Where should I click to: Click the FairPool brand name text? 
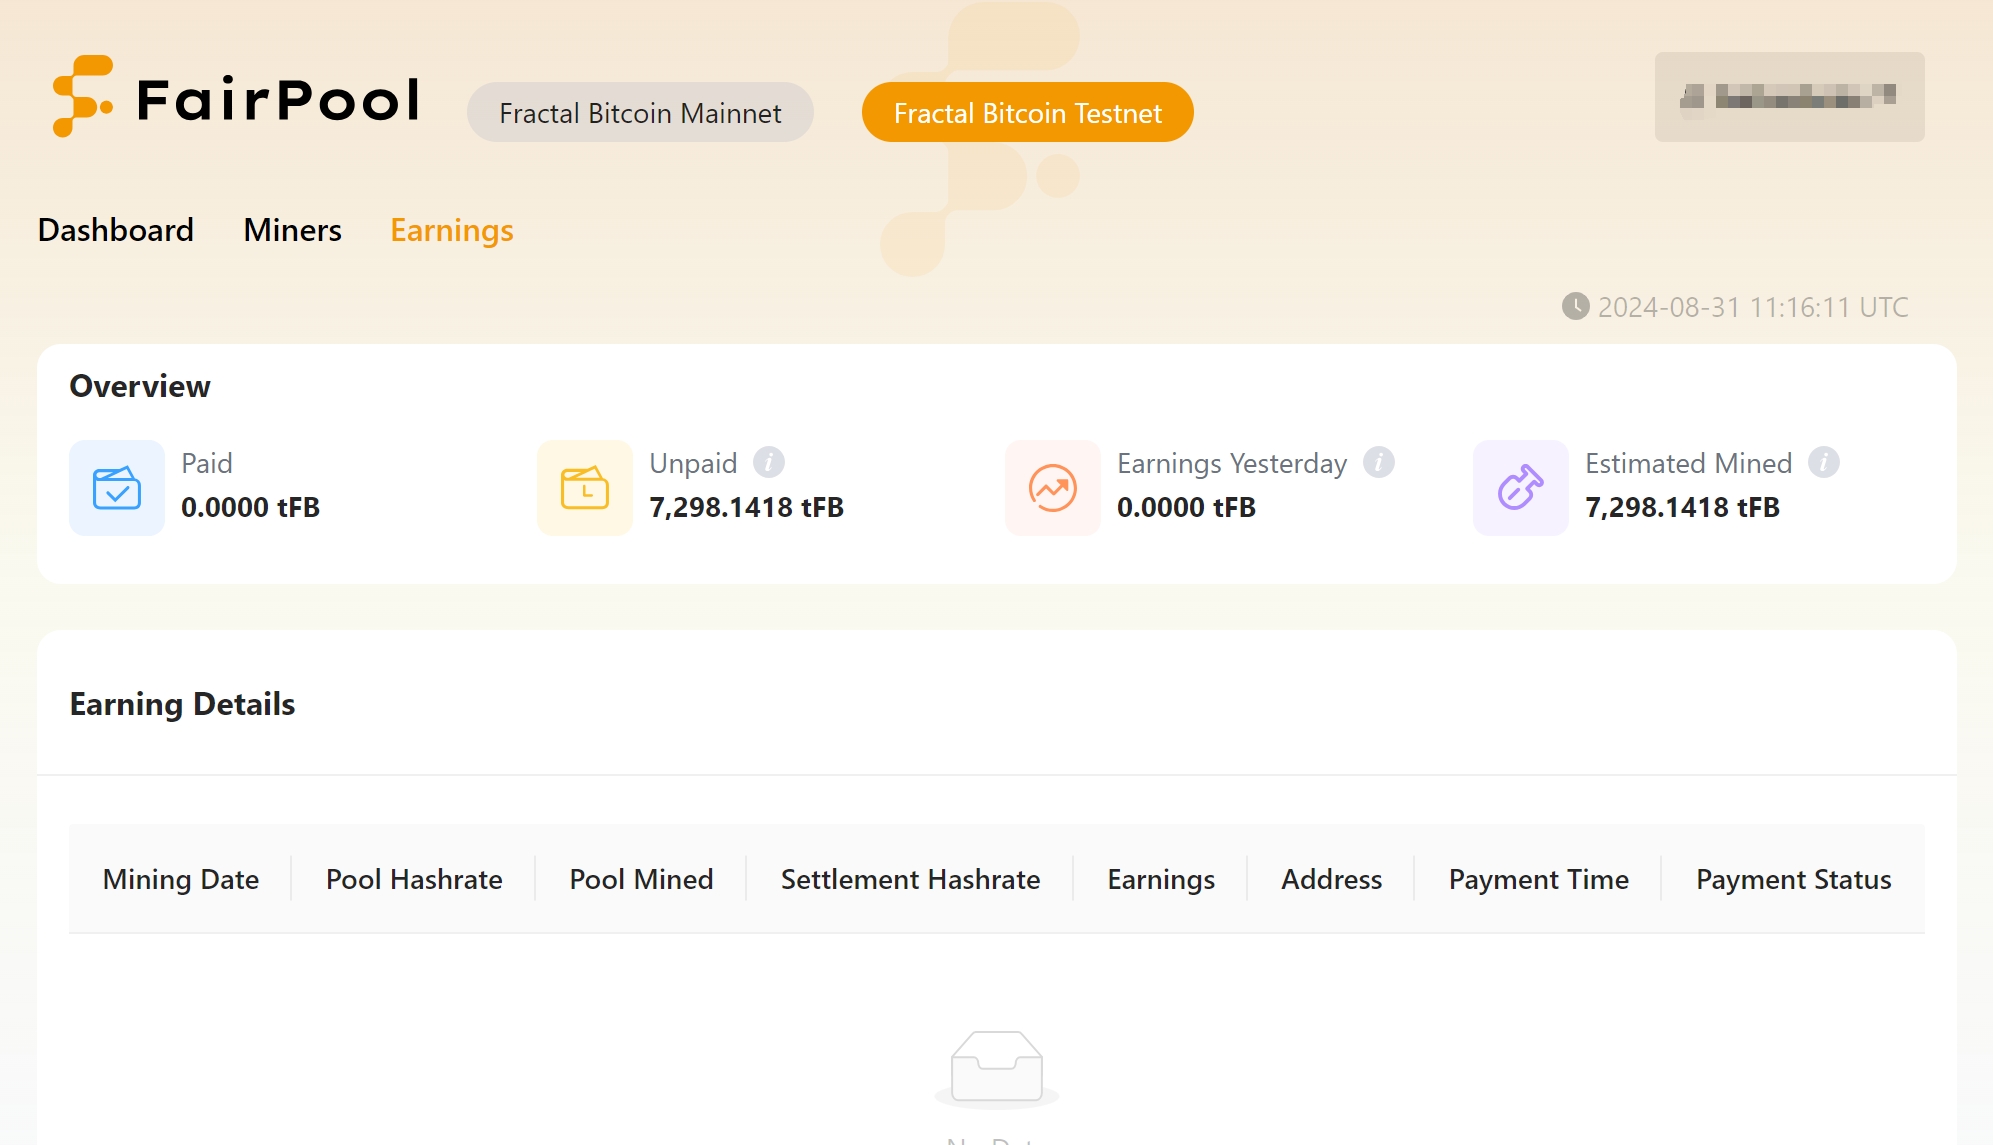pyautogui.click(x=278, y=99)
